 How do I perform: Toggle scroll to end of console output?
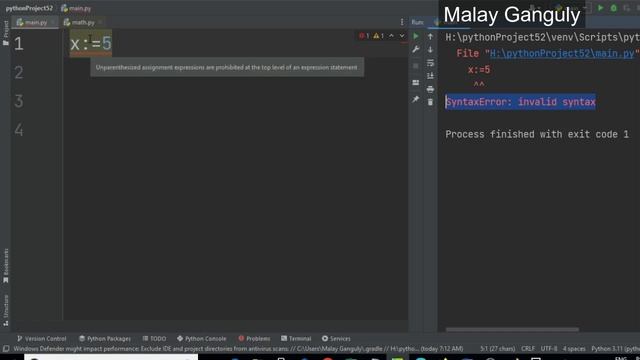430,76
